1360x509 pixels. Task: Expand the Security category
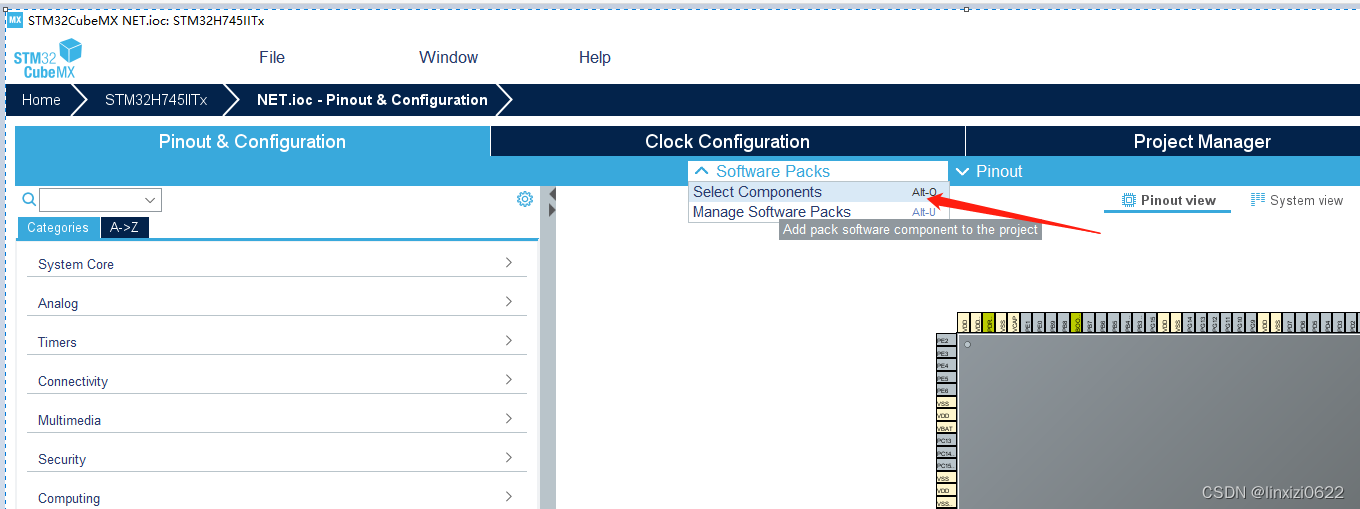[x=509, y=458]
